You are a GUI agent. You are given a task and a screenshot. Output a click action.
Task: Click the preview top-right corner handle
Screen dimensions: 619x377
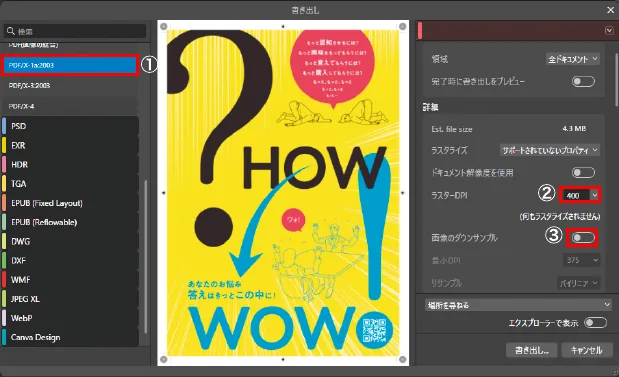click(x=403, y=26)
